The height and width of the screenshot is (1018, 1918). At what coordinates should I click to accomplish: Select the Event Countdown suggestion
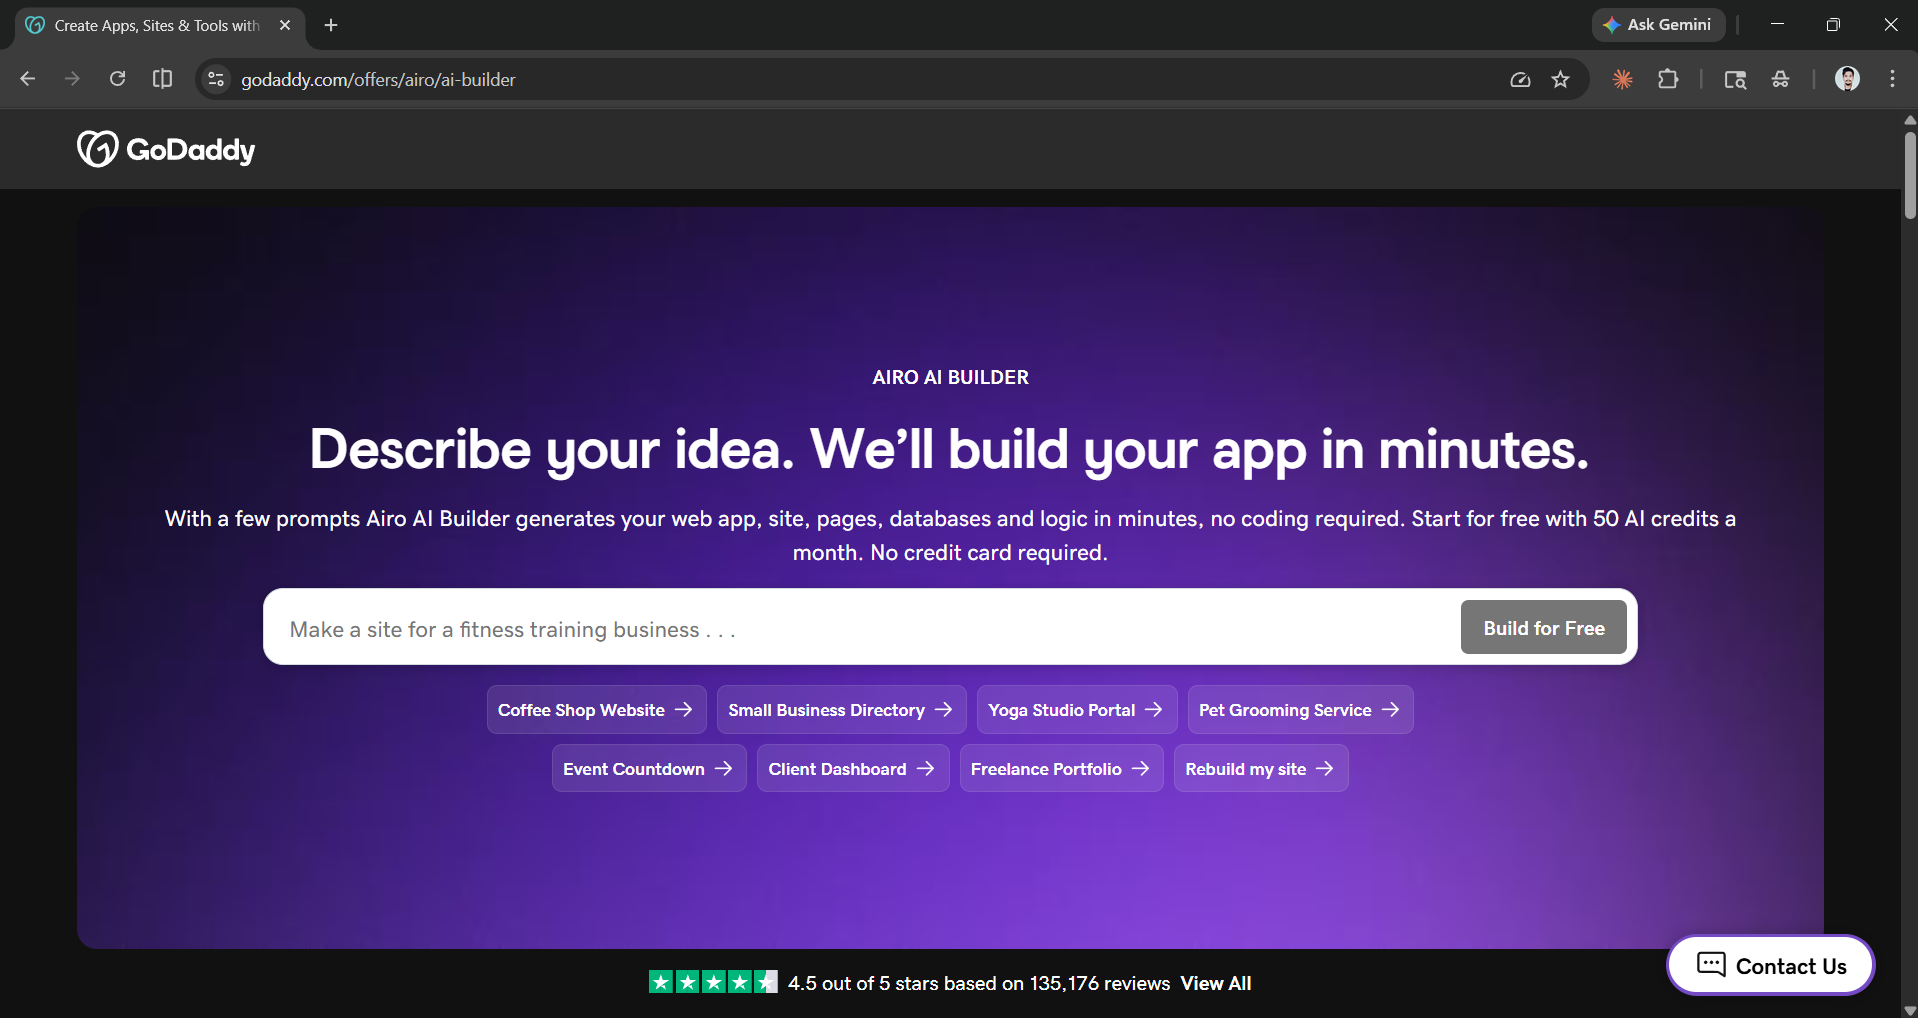point(648,768)
